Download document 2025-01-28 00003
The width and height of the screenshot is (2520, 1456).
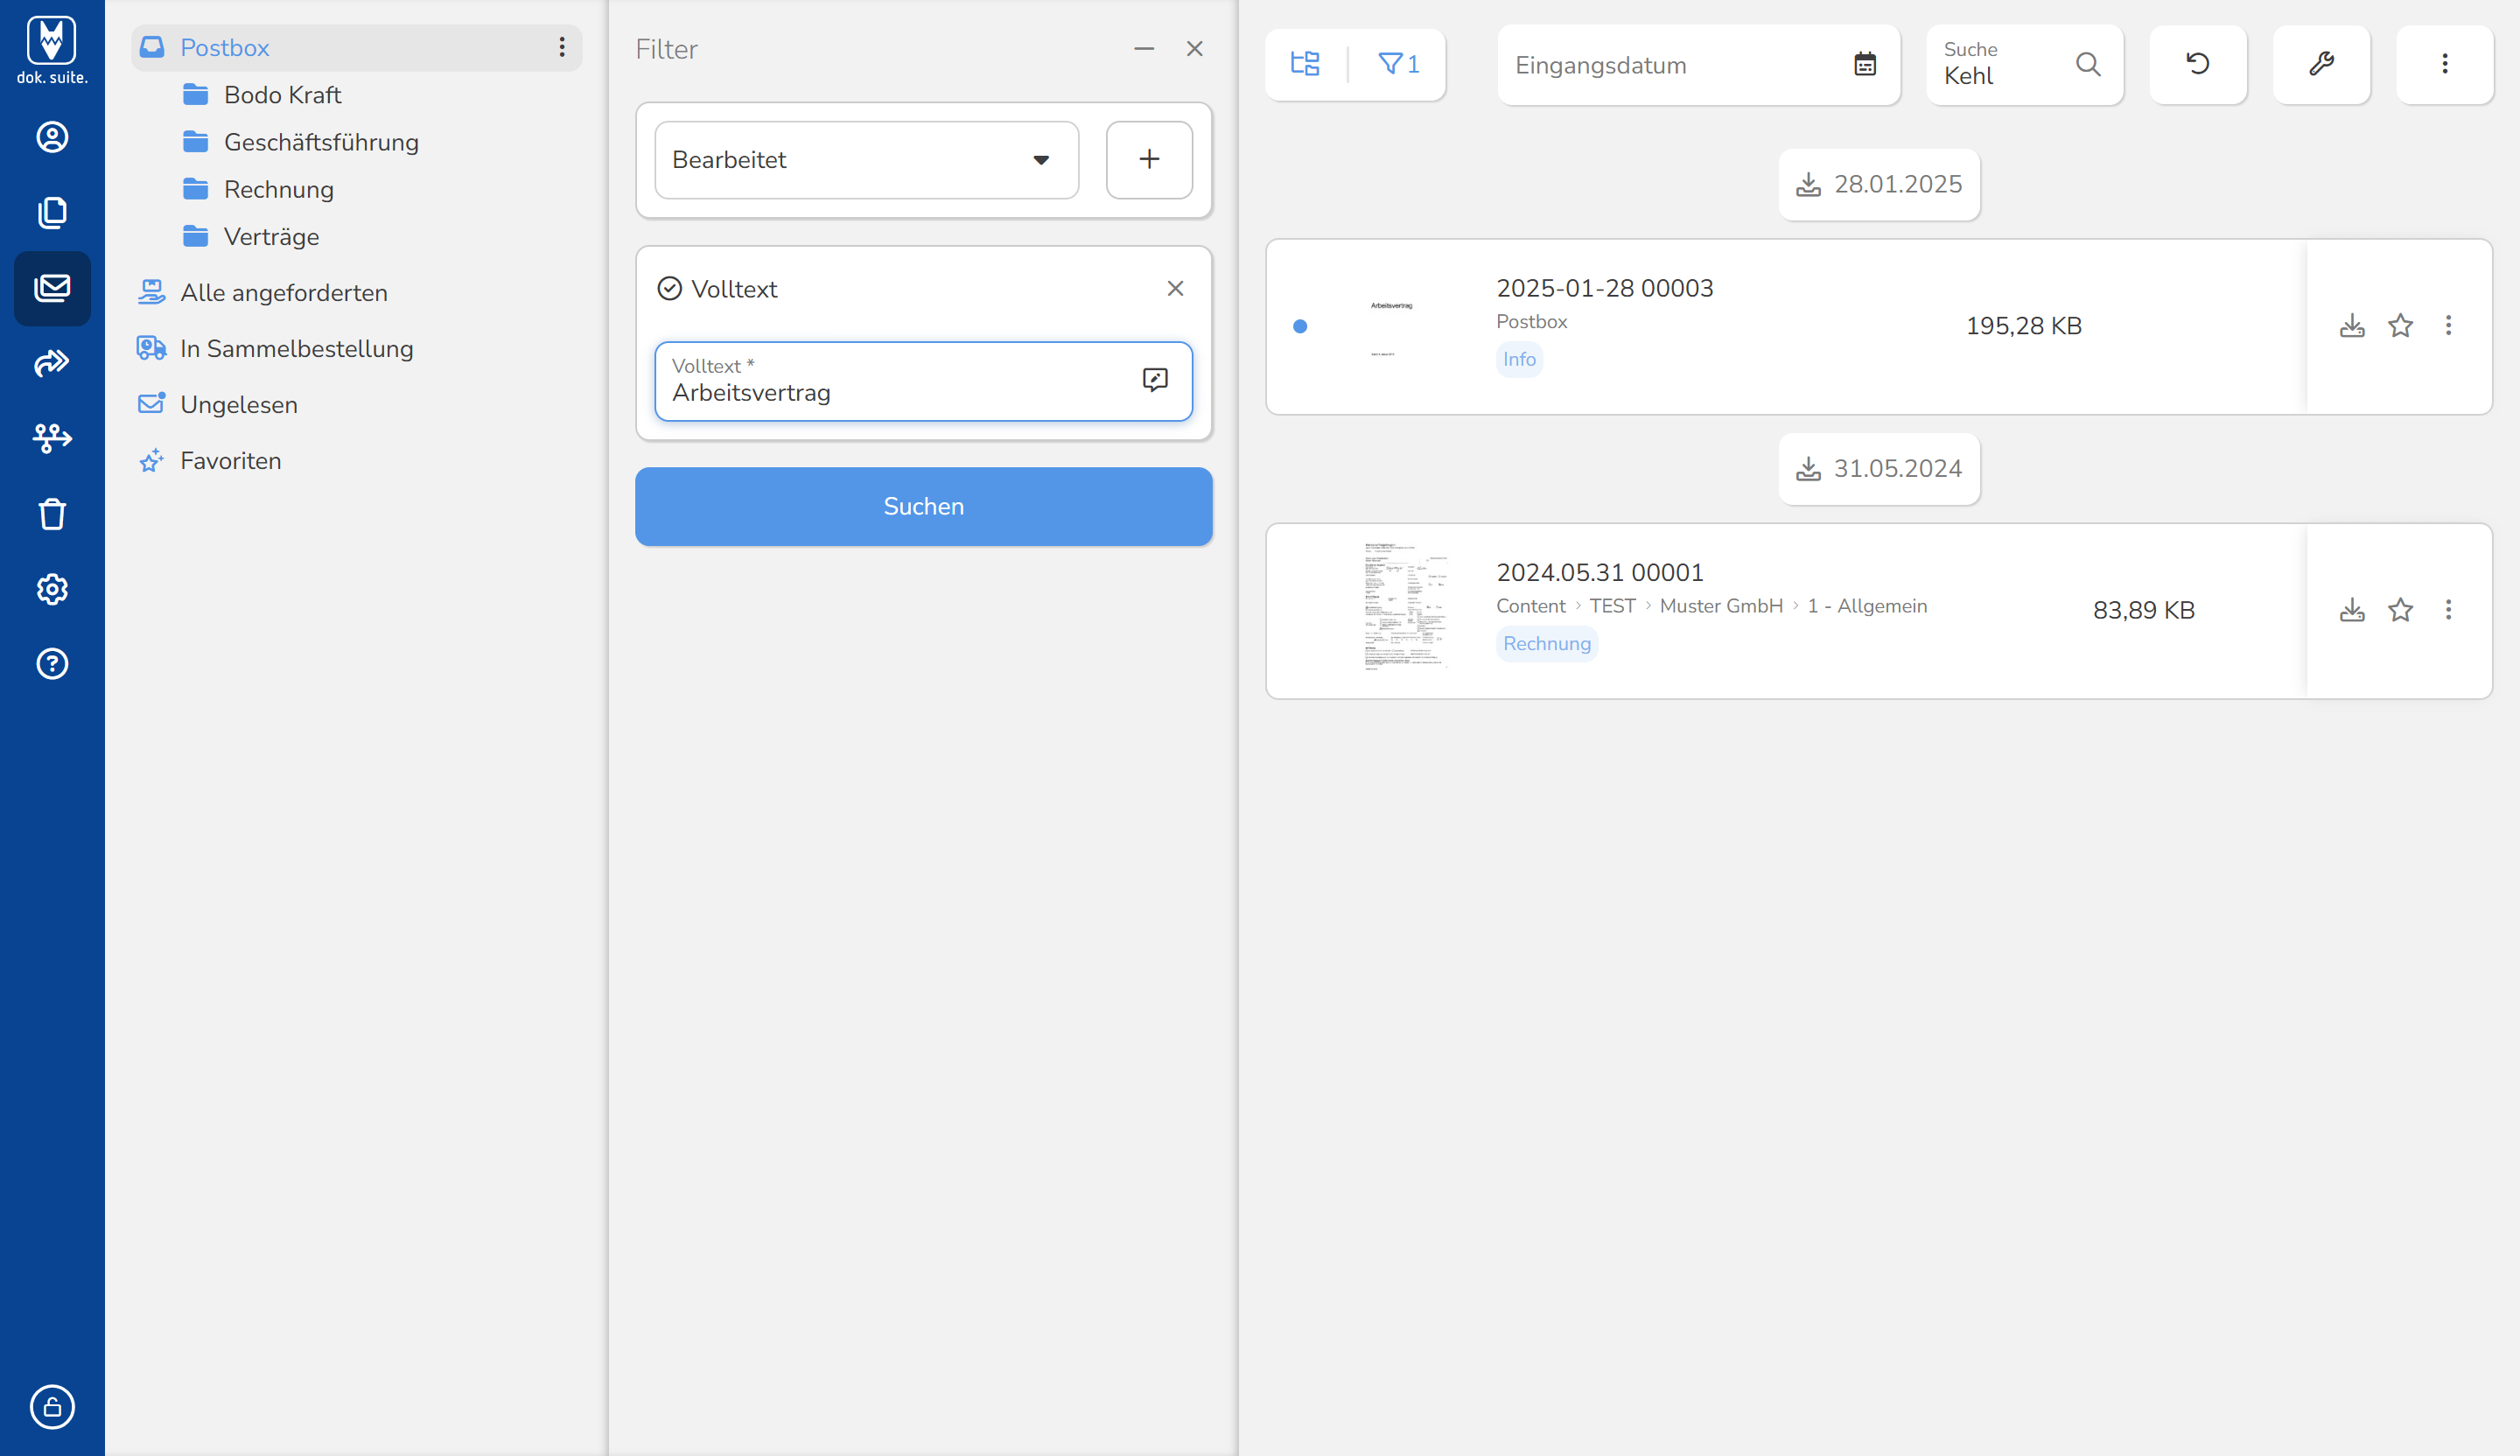2352,326
